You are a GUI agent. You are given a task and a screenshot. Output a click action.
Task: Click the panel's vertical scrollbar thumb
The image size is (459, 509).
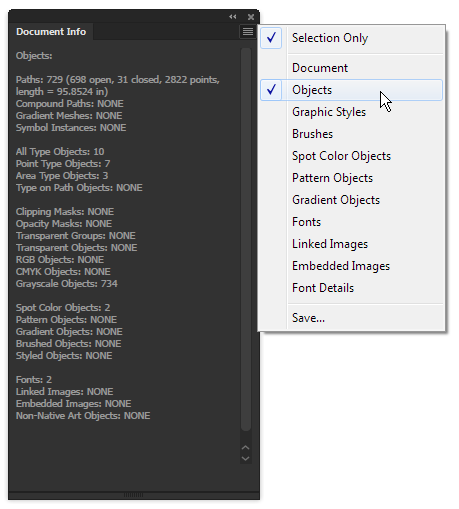click(x=246, y=239)
